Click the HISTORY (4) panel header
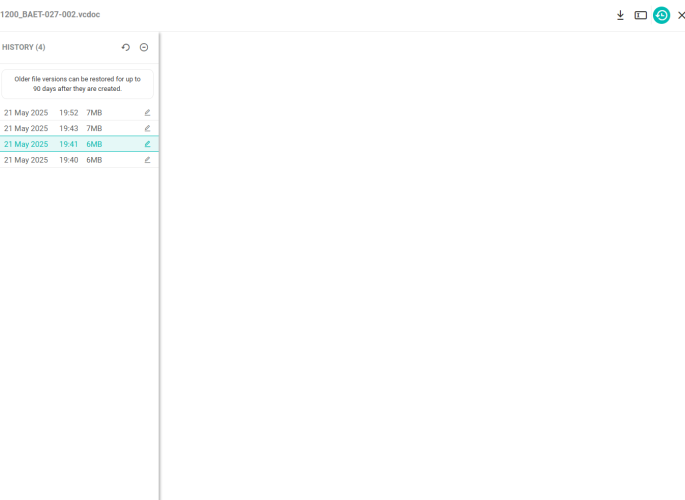The height and width of the screenshot is (500, 685). [24, 47]
